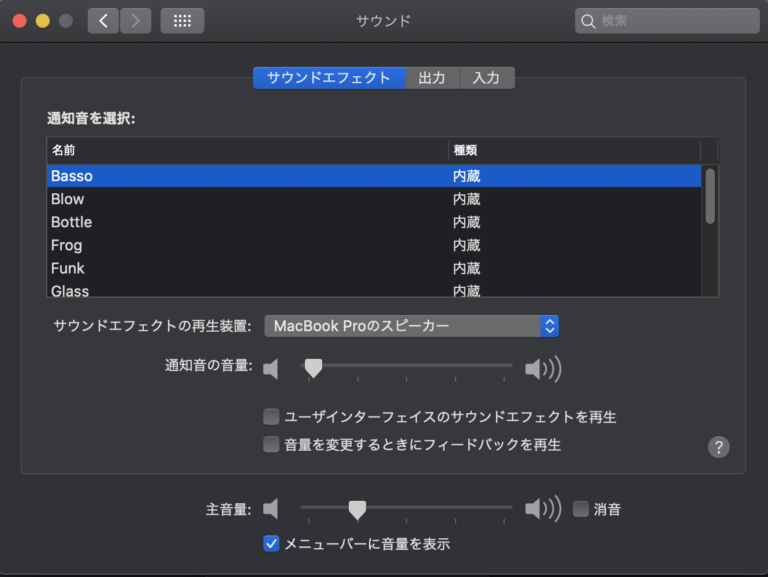Select the サウンドエフェクト tab

click(329, 78)
